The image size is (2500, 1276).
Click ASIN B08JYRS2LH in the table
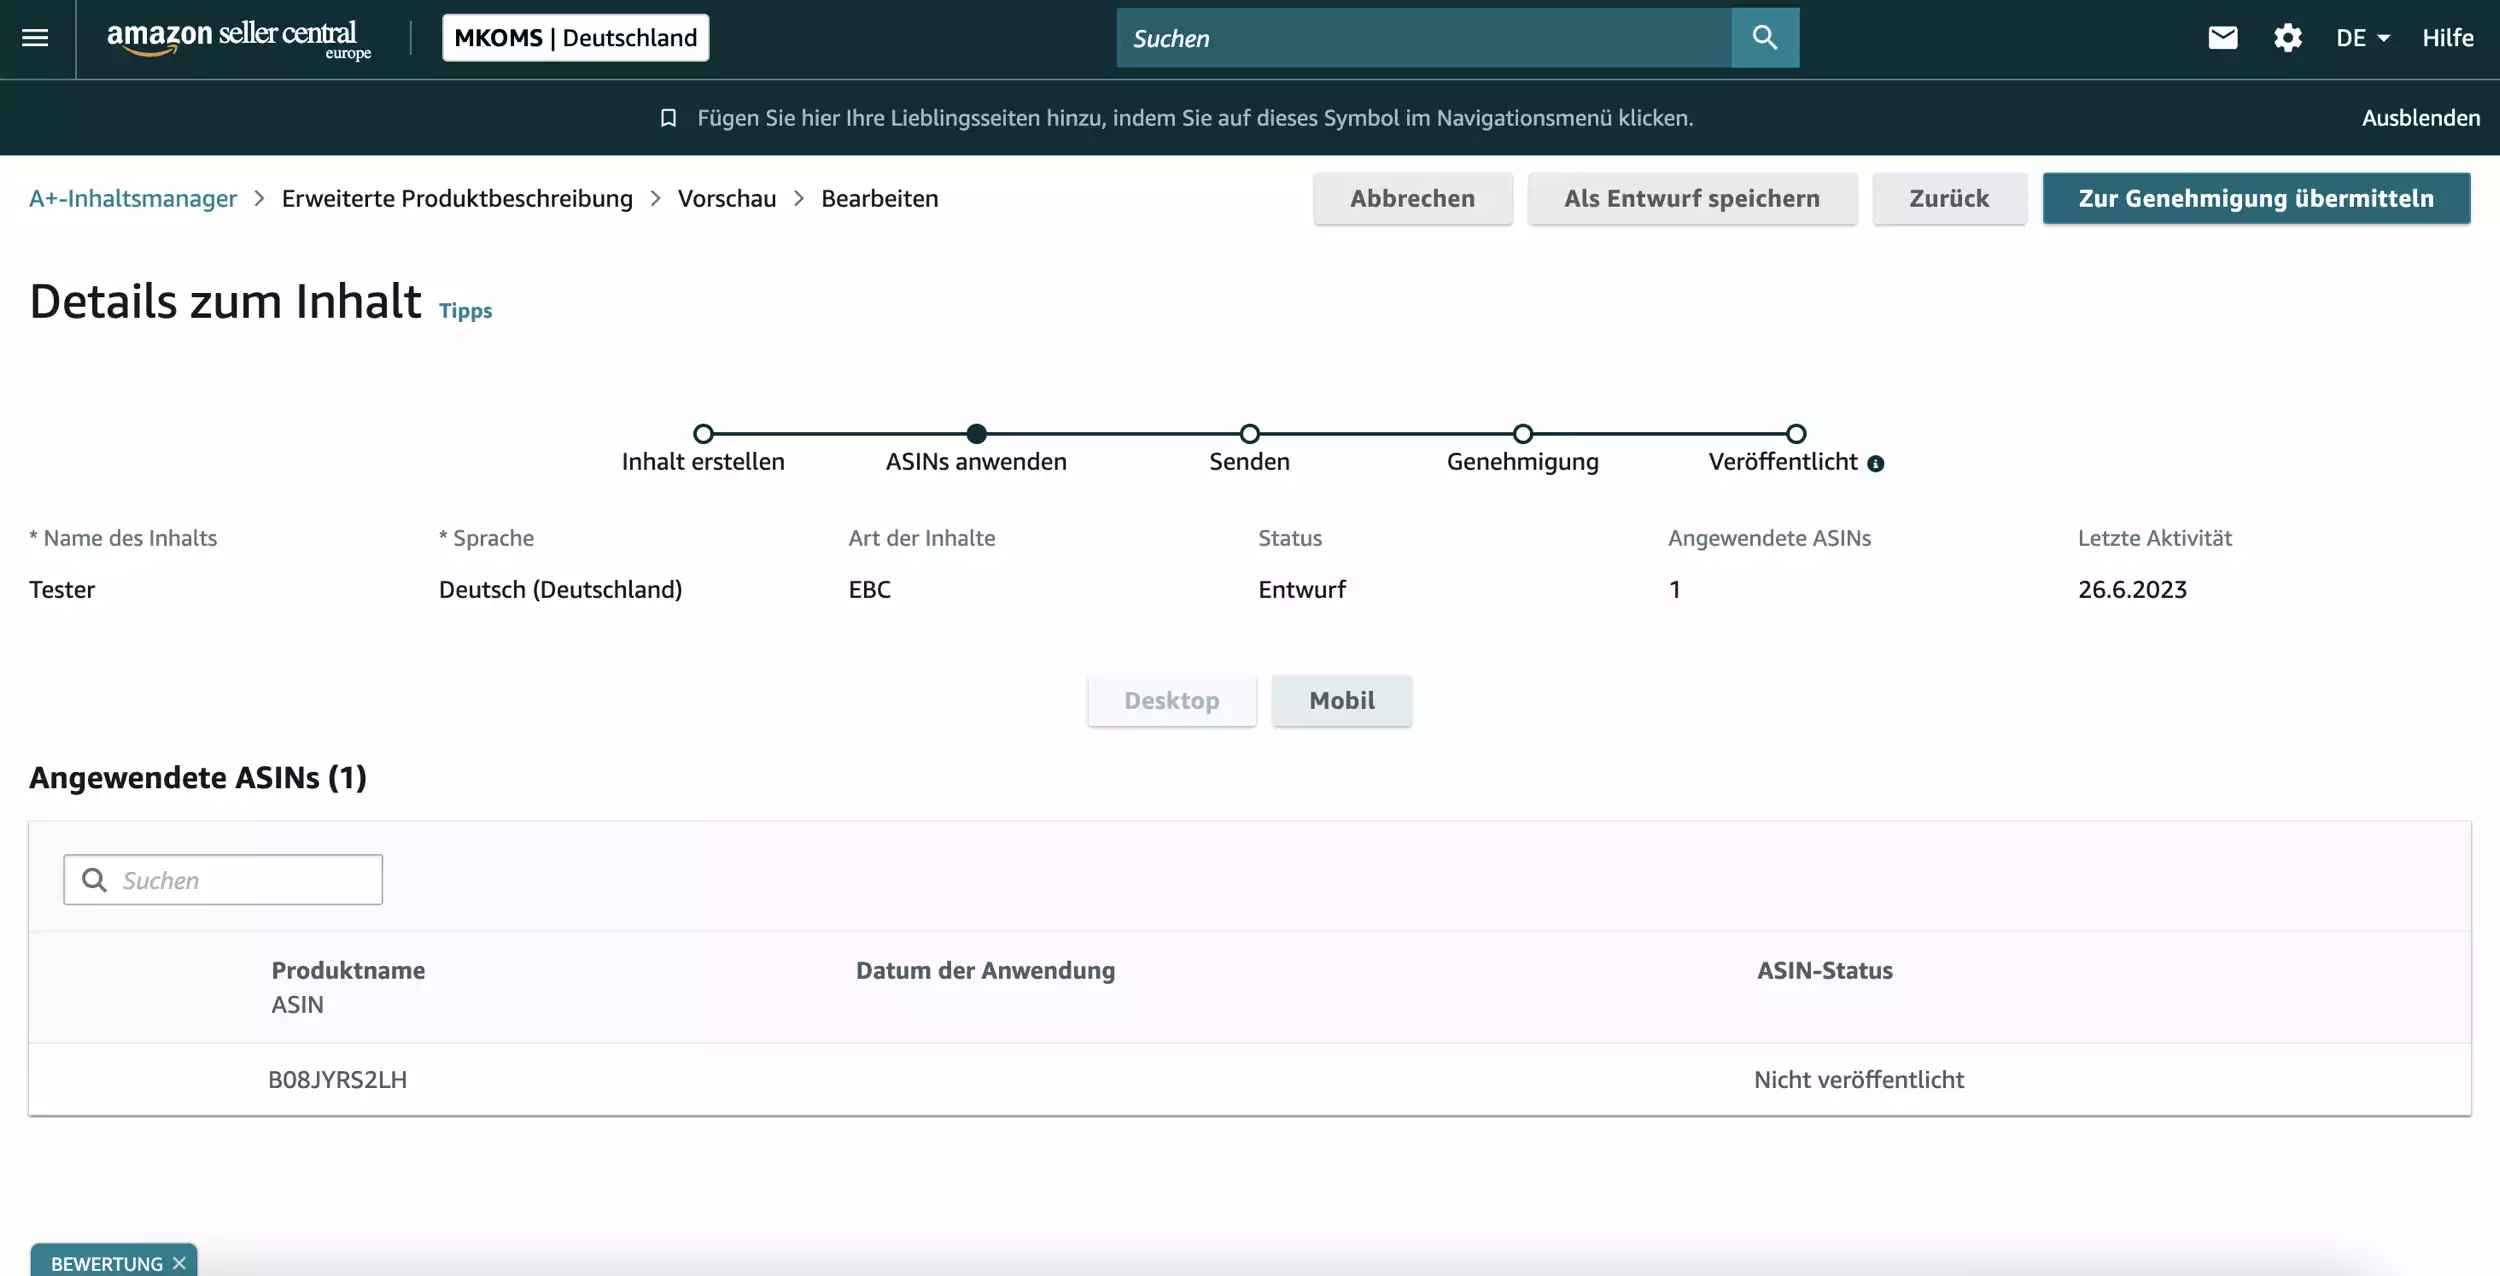coord(337,1080)
